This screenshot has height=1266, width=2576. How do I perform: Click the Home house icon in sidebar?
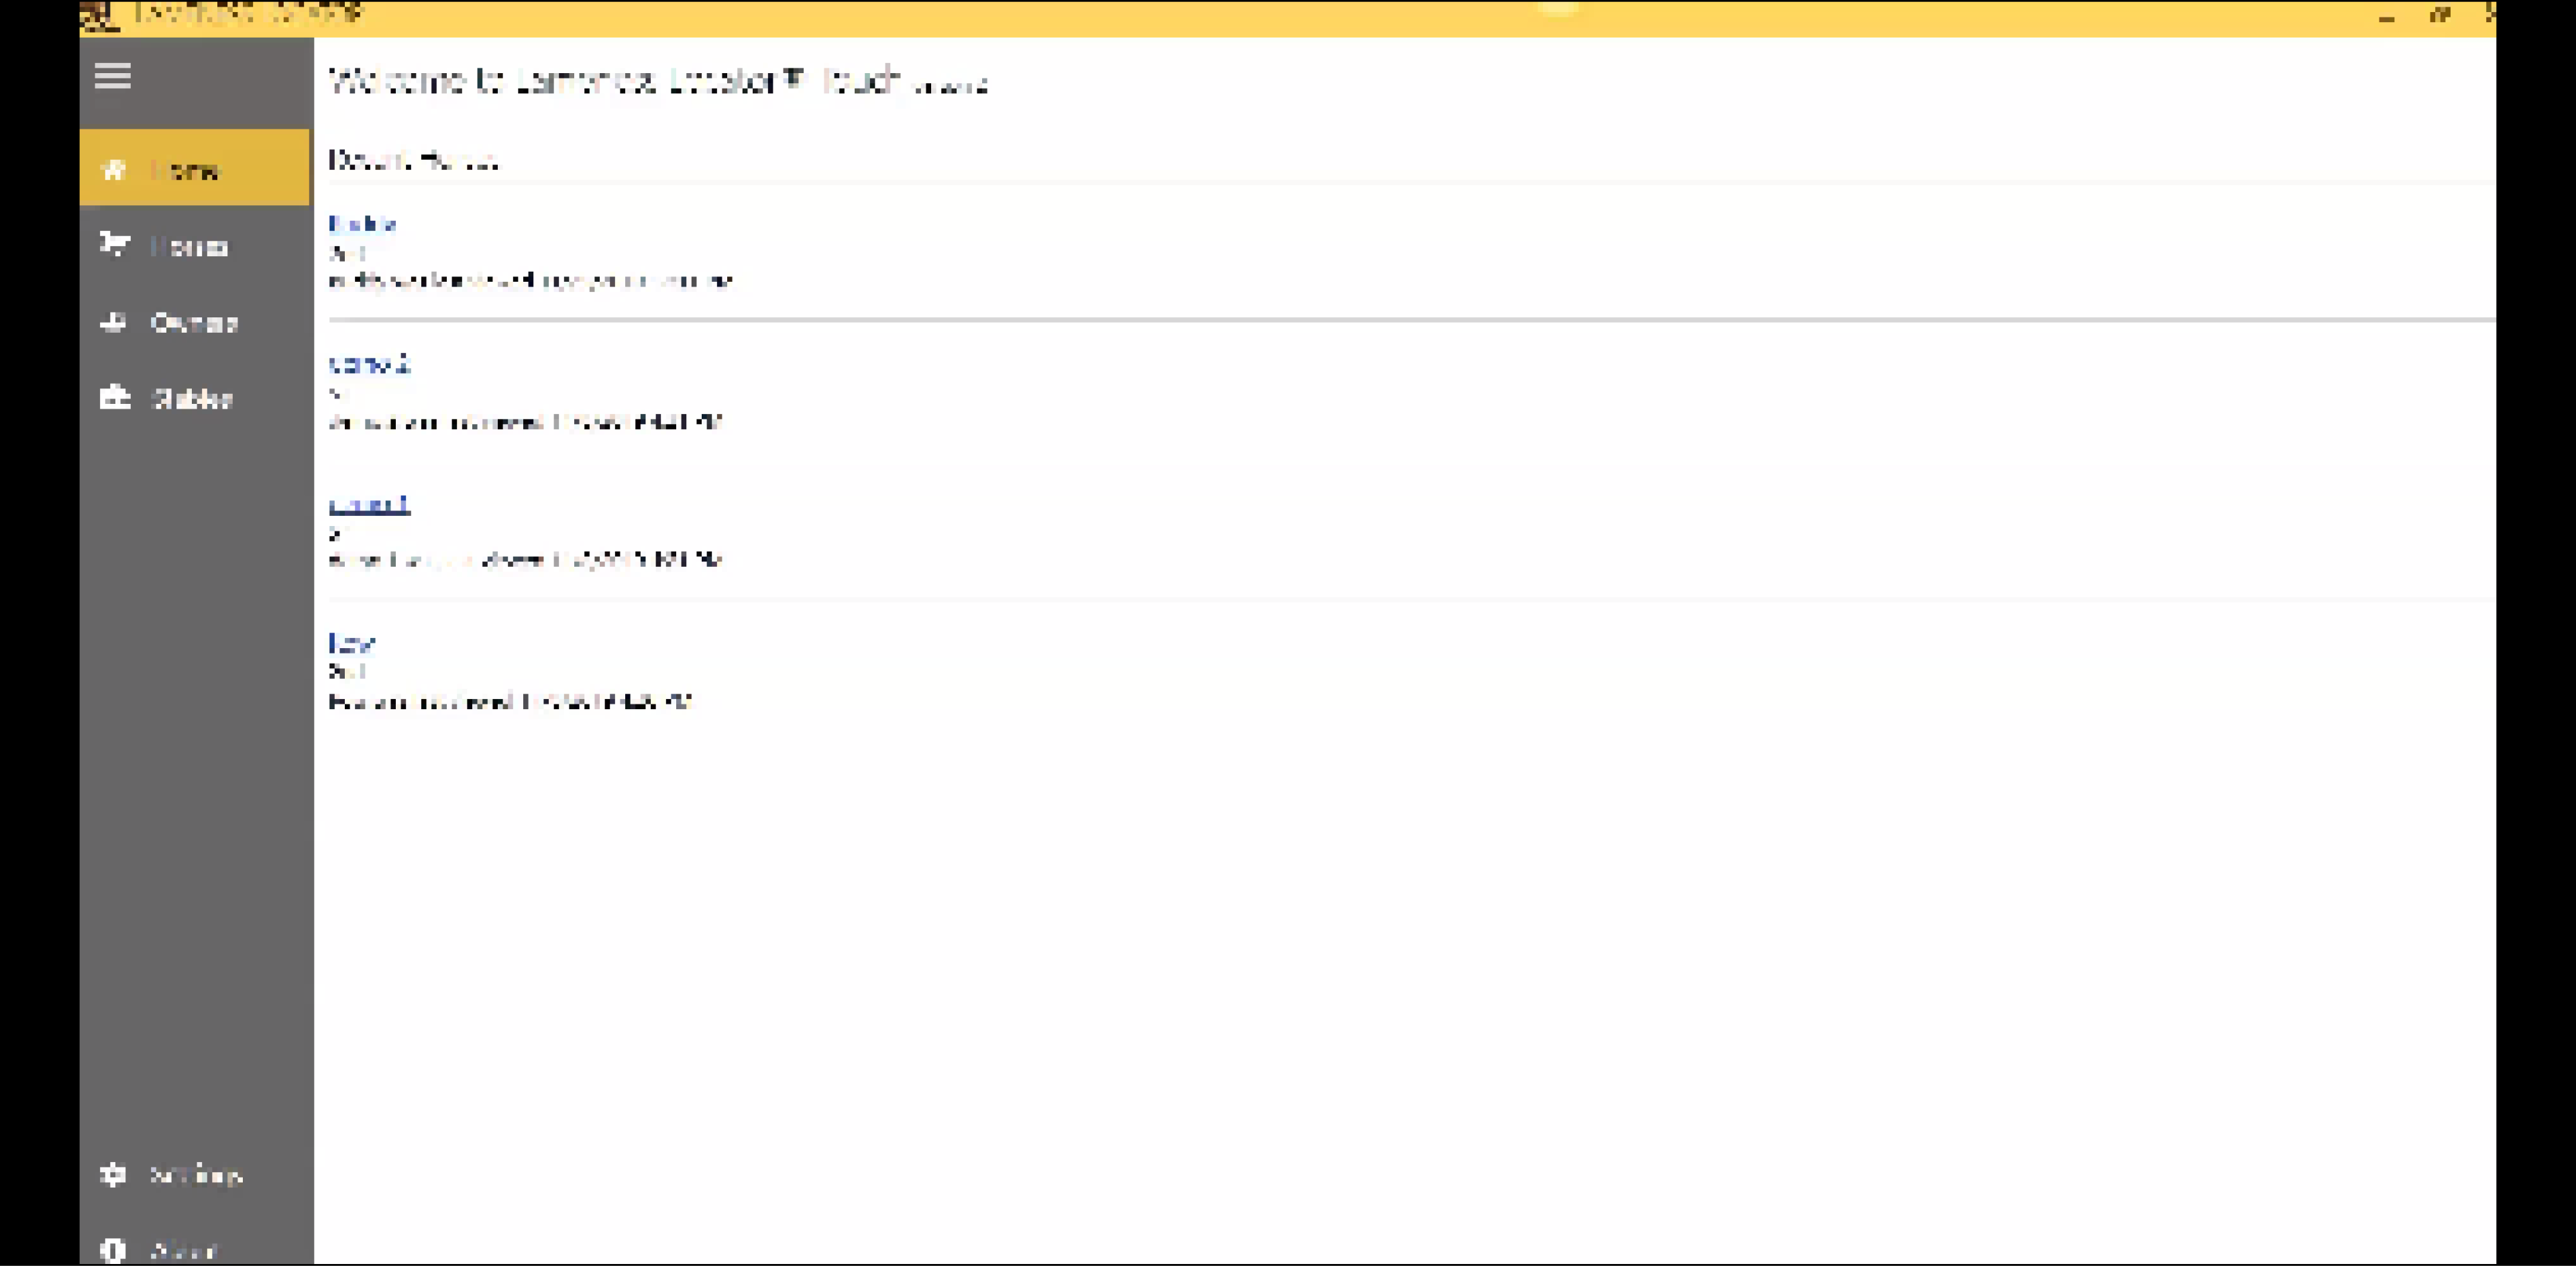tap(114, 169)
